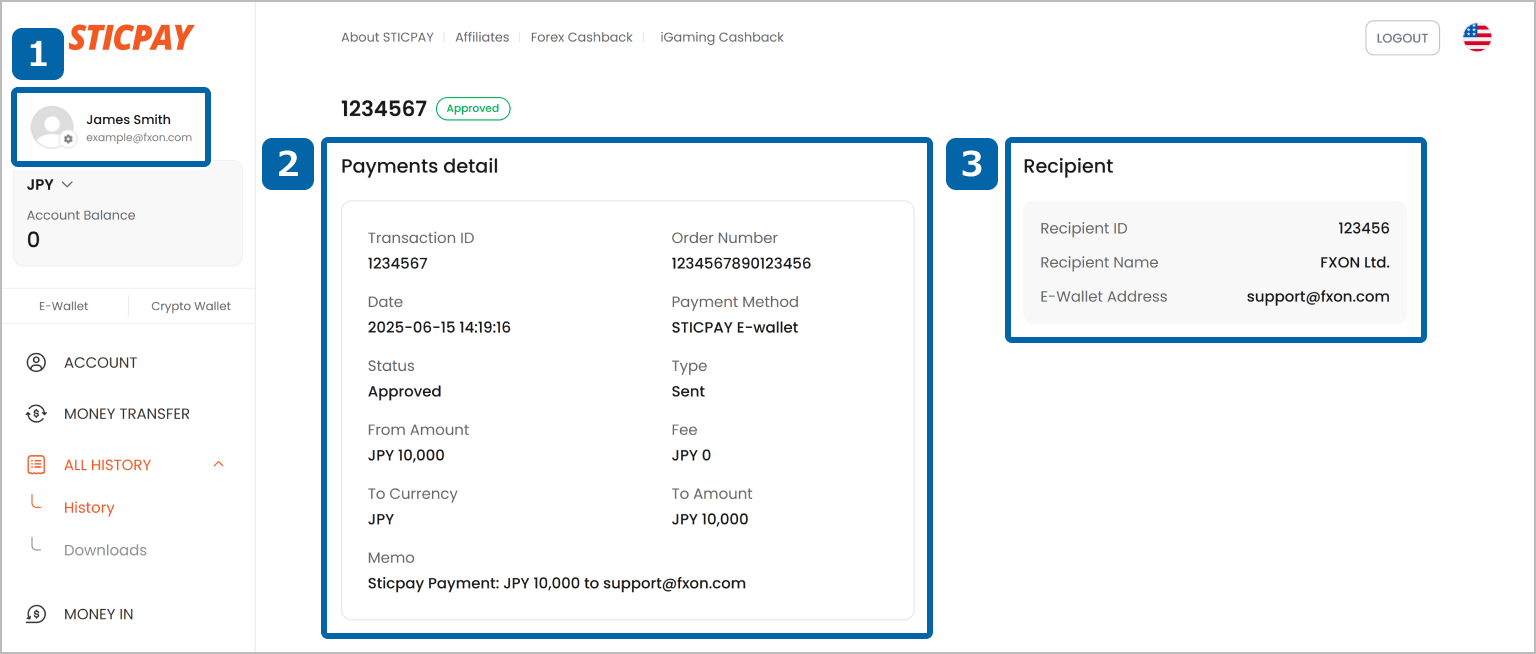
Task: Click the James Smith profile name
Action: click(x=128, y=120)
